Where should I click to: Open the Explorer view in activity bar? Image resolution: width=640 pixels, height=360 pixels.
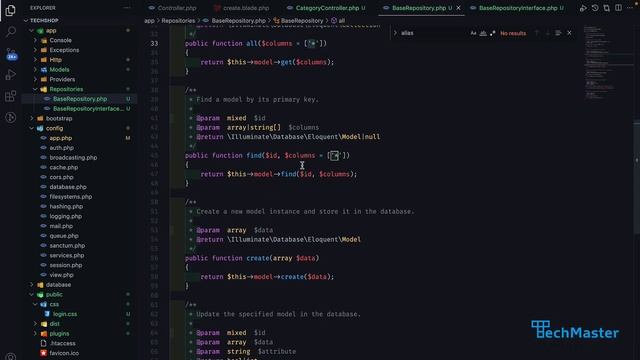[x=11, y=10]
